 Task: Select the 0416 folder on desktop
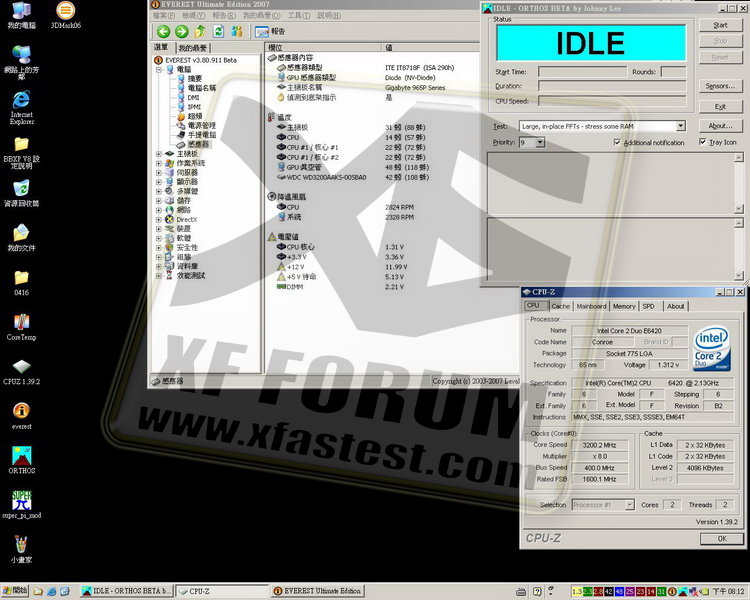tap(22, 282)
